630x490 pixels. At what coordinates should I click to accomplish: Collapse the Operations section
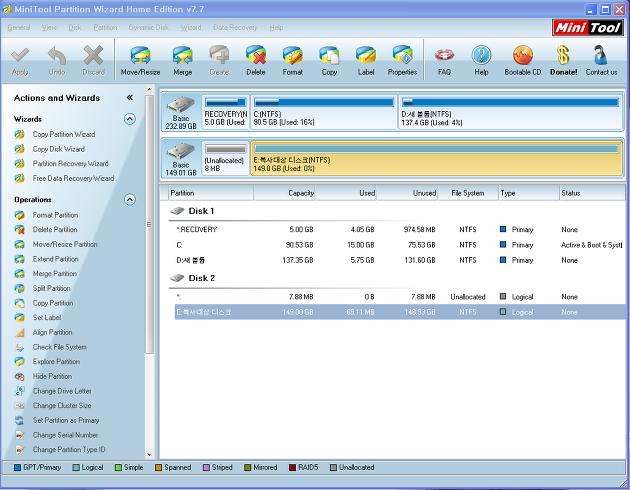click(130, 200)
